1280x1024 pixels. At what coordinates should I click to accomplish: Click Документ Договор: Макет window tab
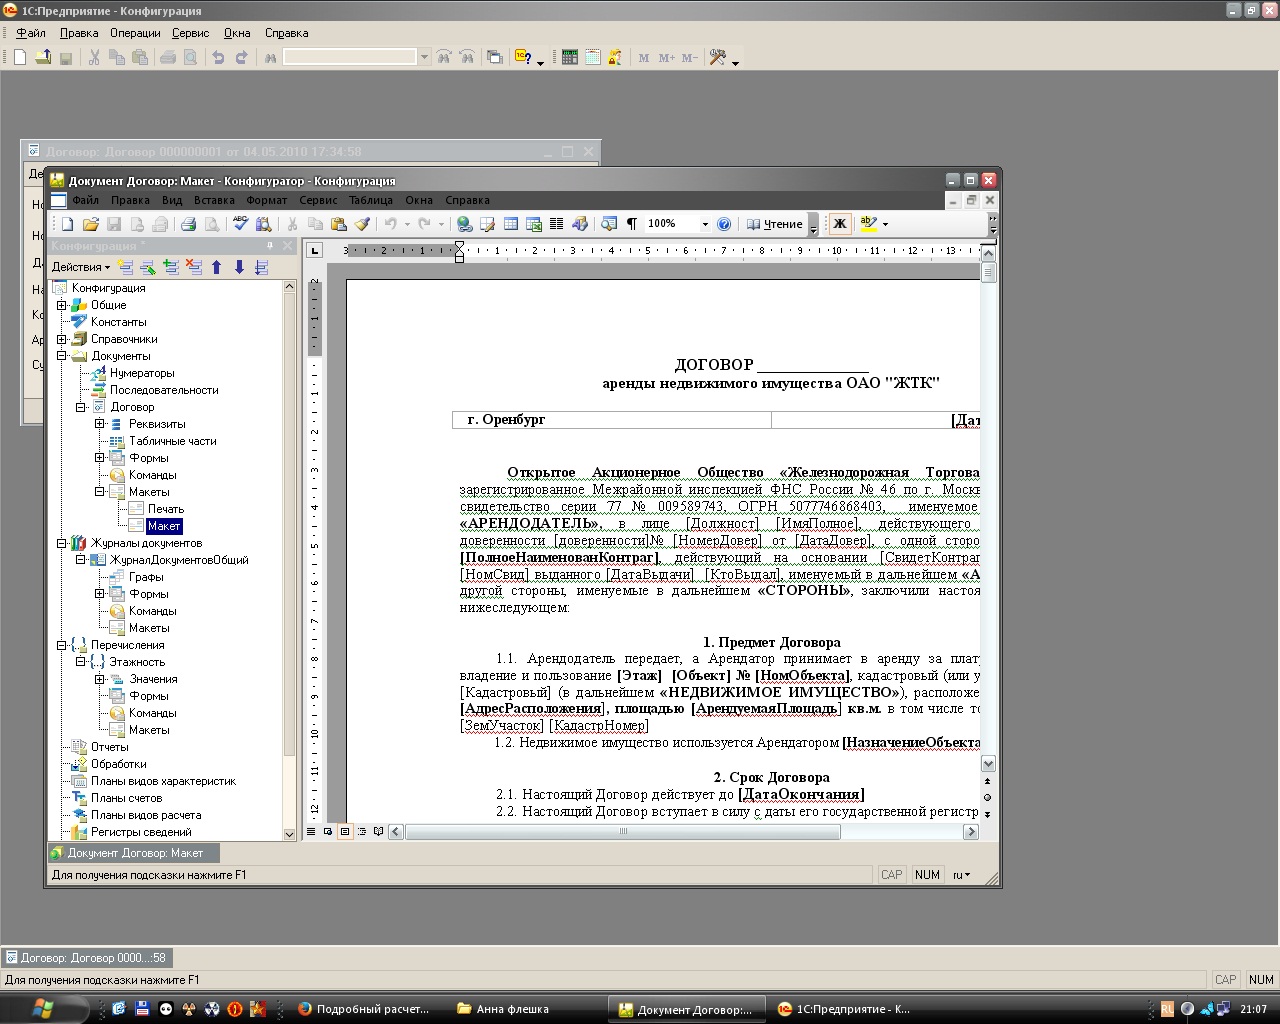[134, 853]
